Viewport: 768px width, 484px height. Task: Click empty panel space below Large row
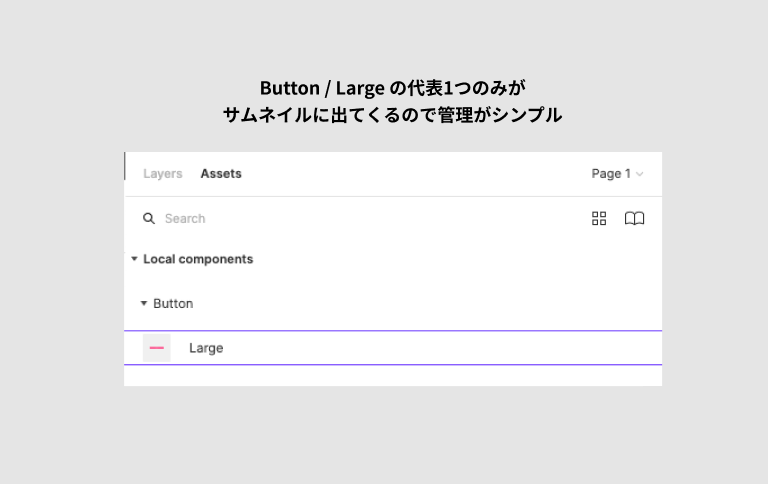click(392, 376)
